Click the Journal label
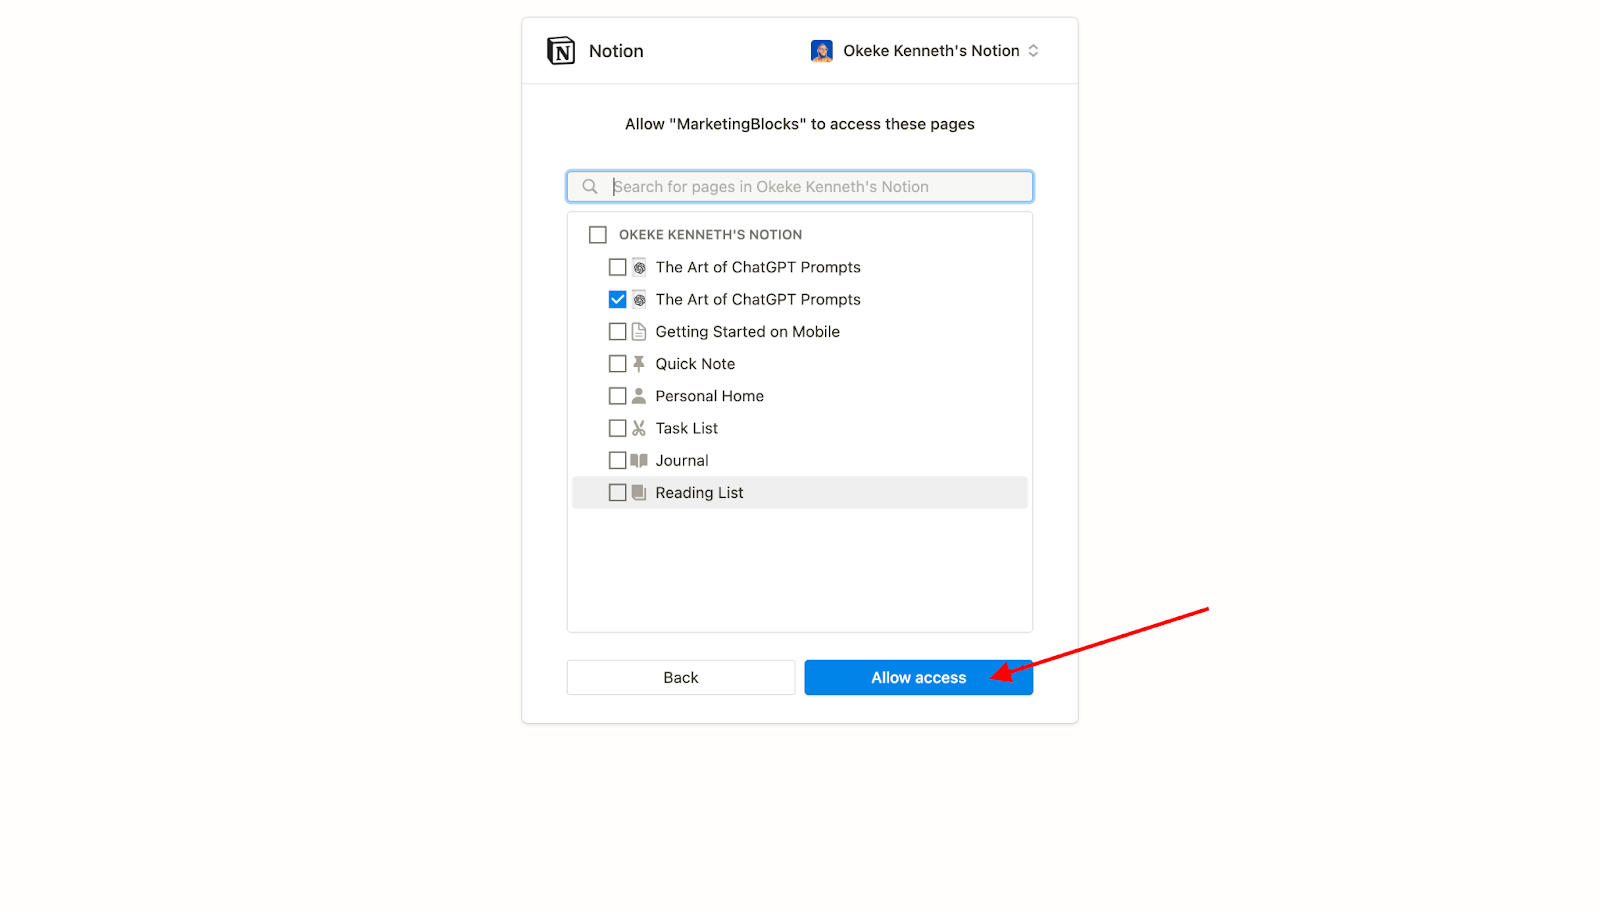The image size is (1600, 912). coord(682,460)
